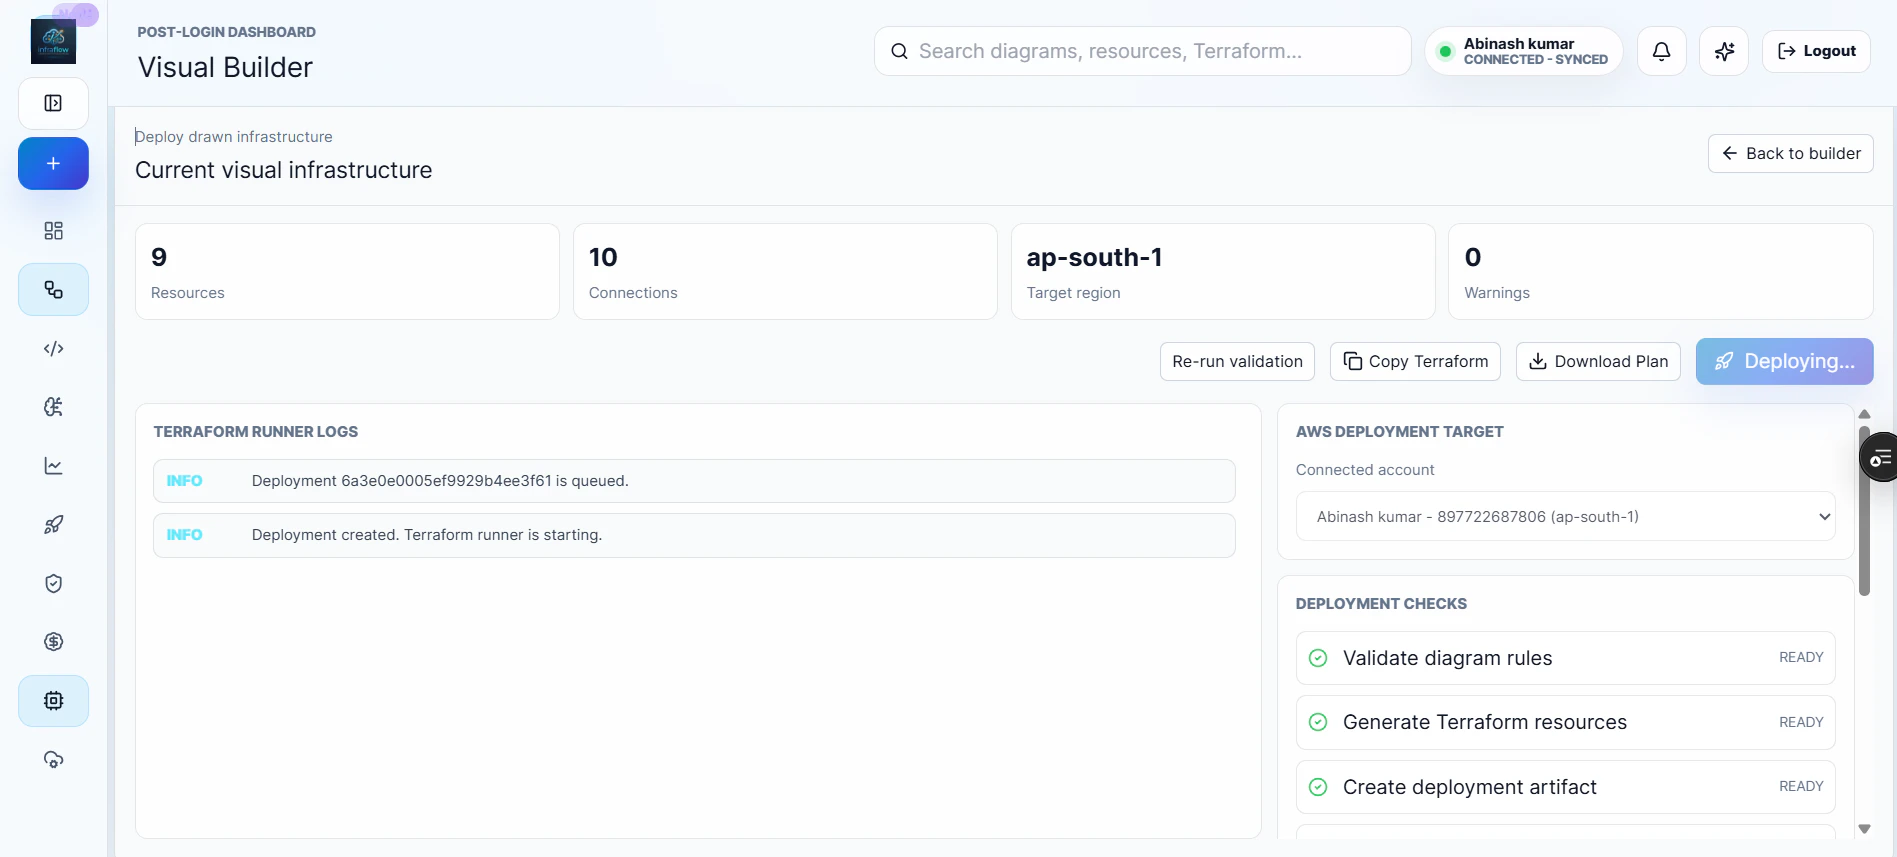Toggle the sidebar panel collapse icon

tap(53, 103)
